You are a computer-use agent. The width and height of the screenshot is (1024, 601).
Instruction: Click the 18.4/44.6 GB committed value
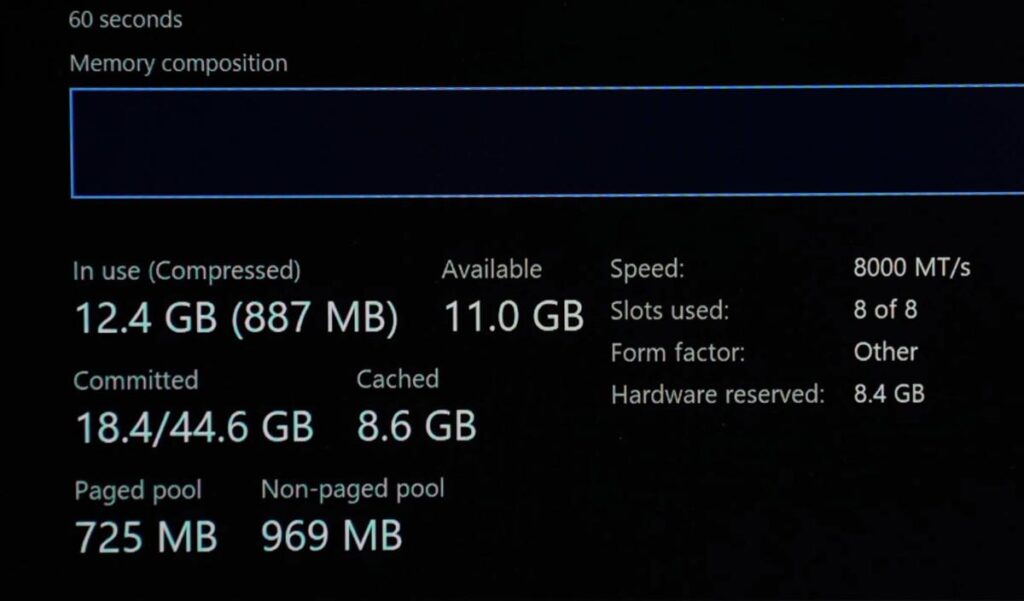(x=195, y=427)
